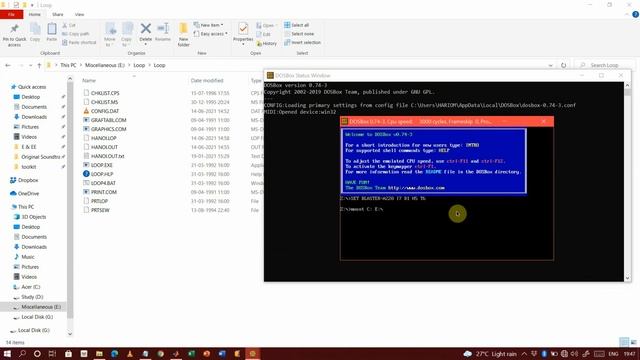Viewport: 640px width, 360px height.
Task: Select the CONFIG.DAT file
Action: tap(104, 111)
